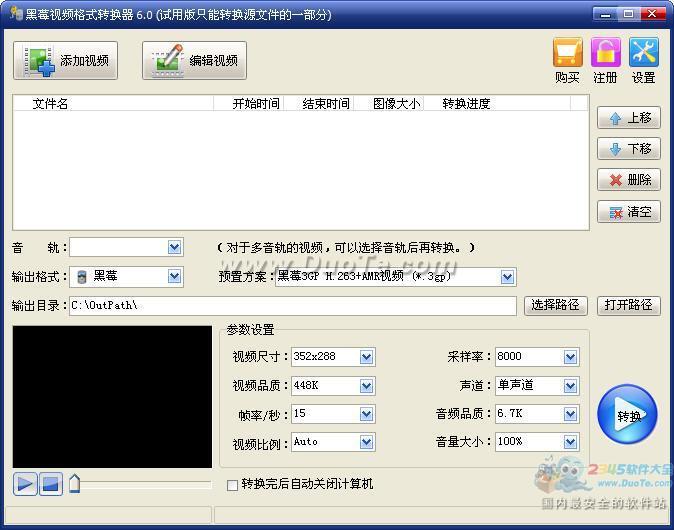Focus the 输出目录 C:\OutPath\ field
This screenshot has height=530, width=674.
tap(293, 306)
